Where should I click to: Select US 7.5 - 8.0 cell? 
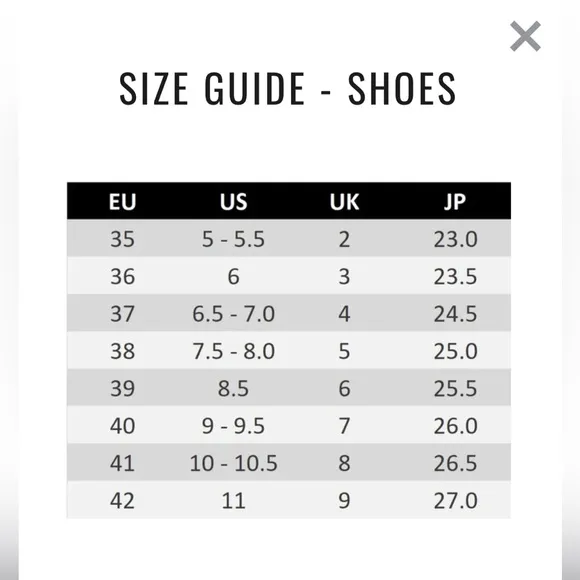click(233, 351)
